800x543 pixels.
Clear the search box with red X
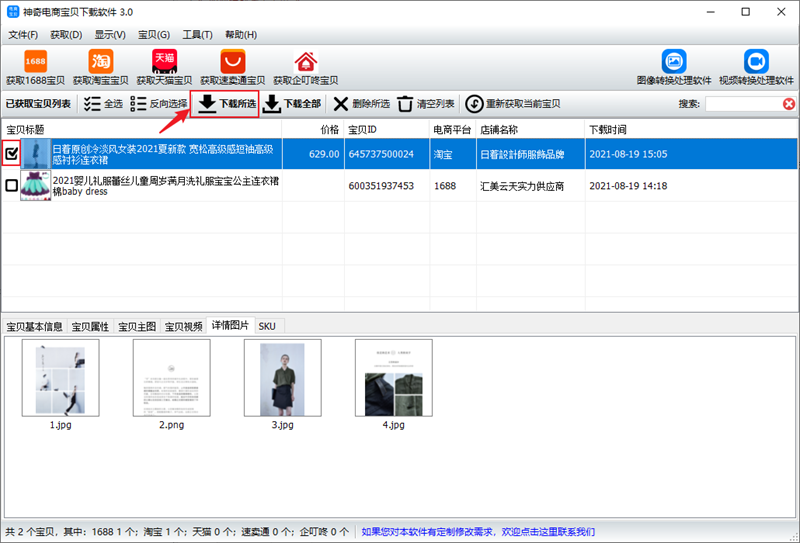(789, 104)
